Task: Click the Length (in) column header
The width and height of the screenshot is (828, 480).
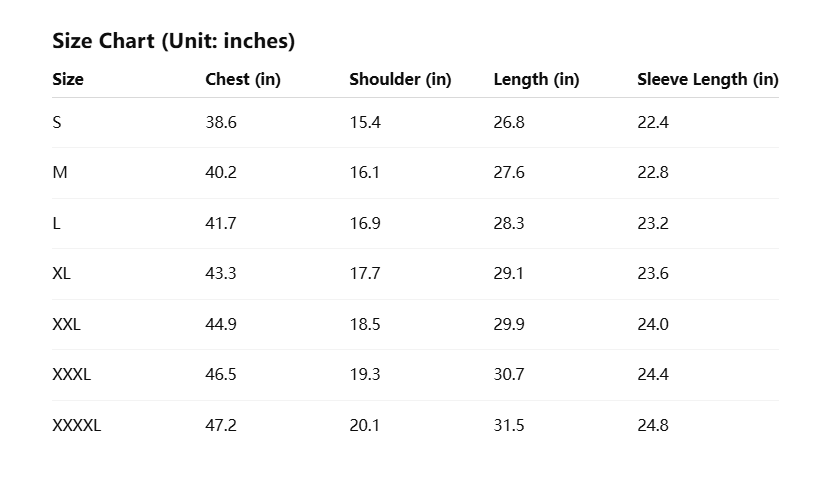Action: point(536,80)
